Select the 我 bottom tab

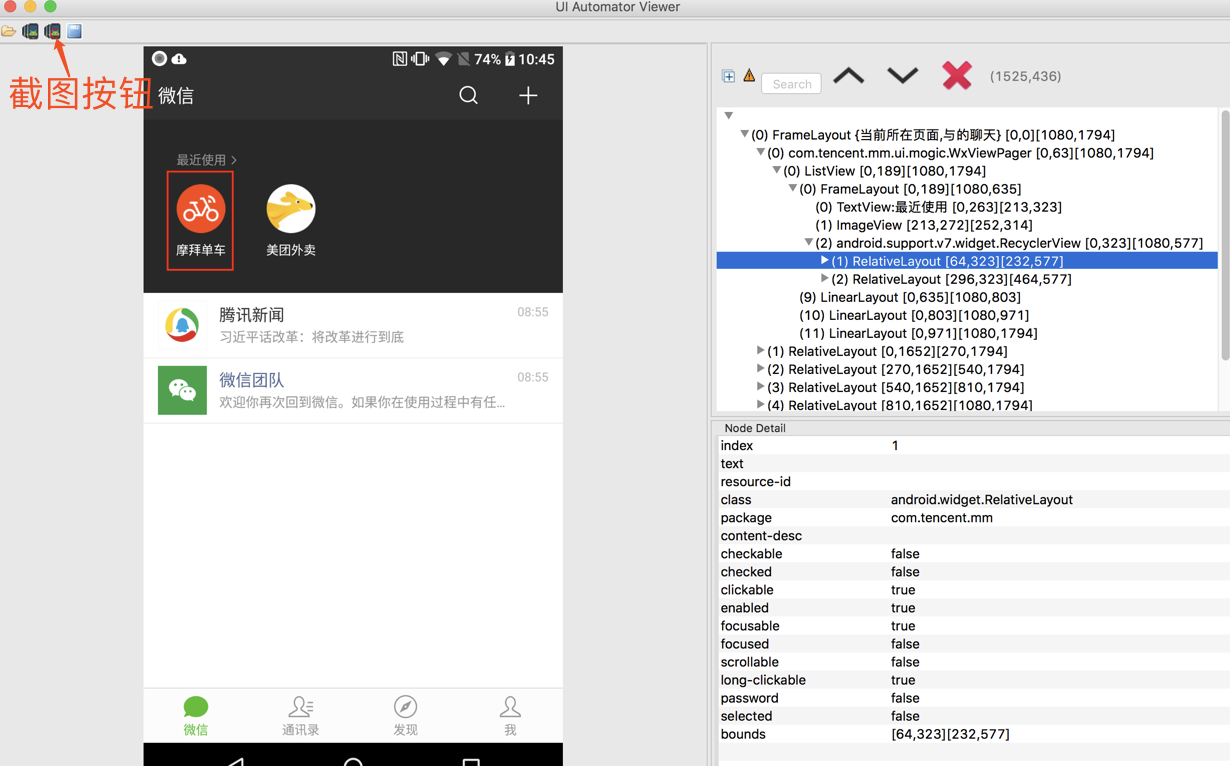coord(510,716)
